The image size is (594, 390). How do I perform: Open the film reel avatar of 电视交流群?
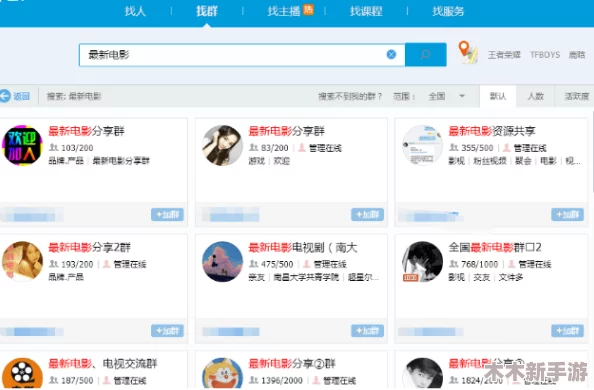(x=22, y=373)
